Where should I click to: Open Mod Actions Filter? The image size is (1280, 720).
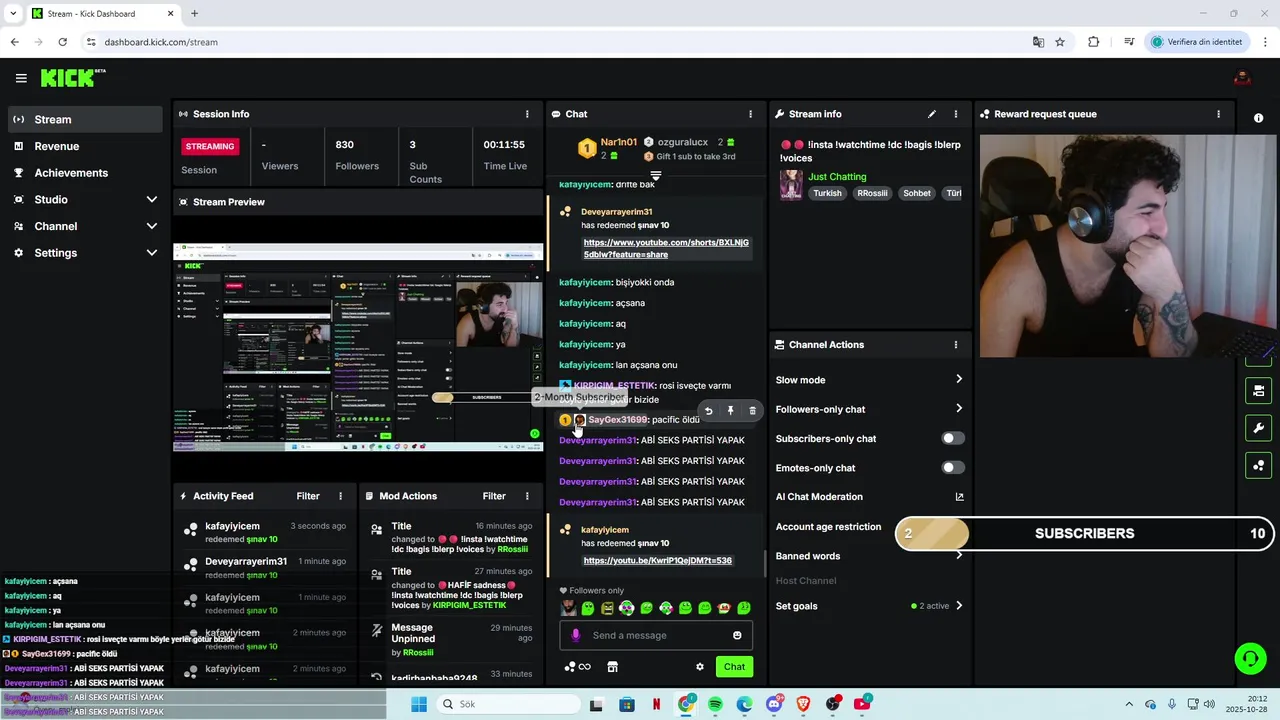click(494, 496)
